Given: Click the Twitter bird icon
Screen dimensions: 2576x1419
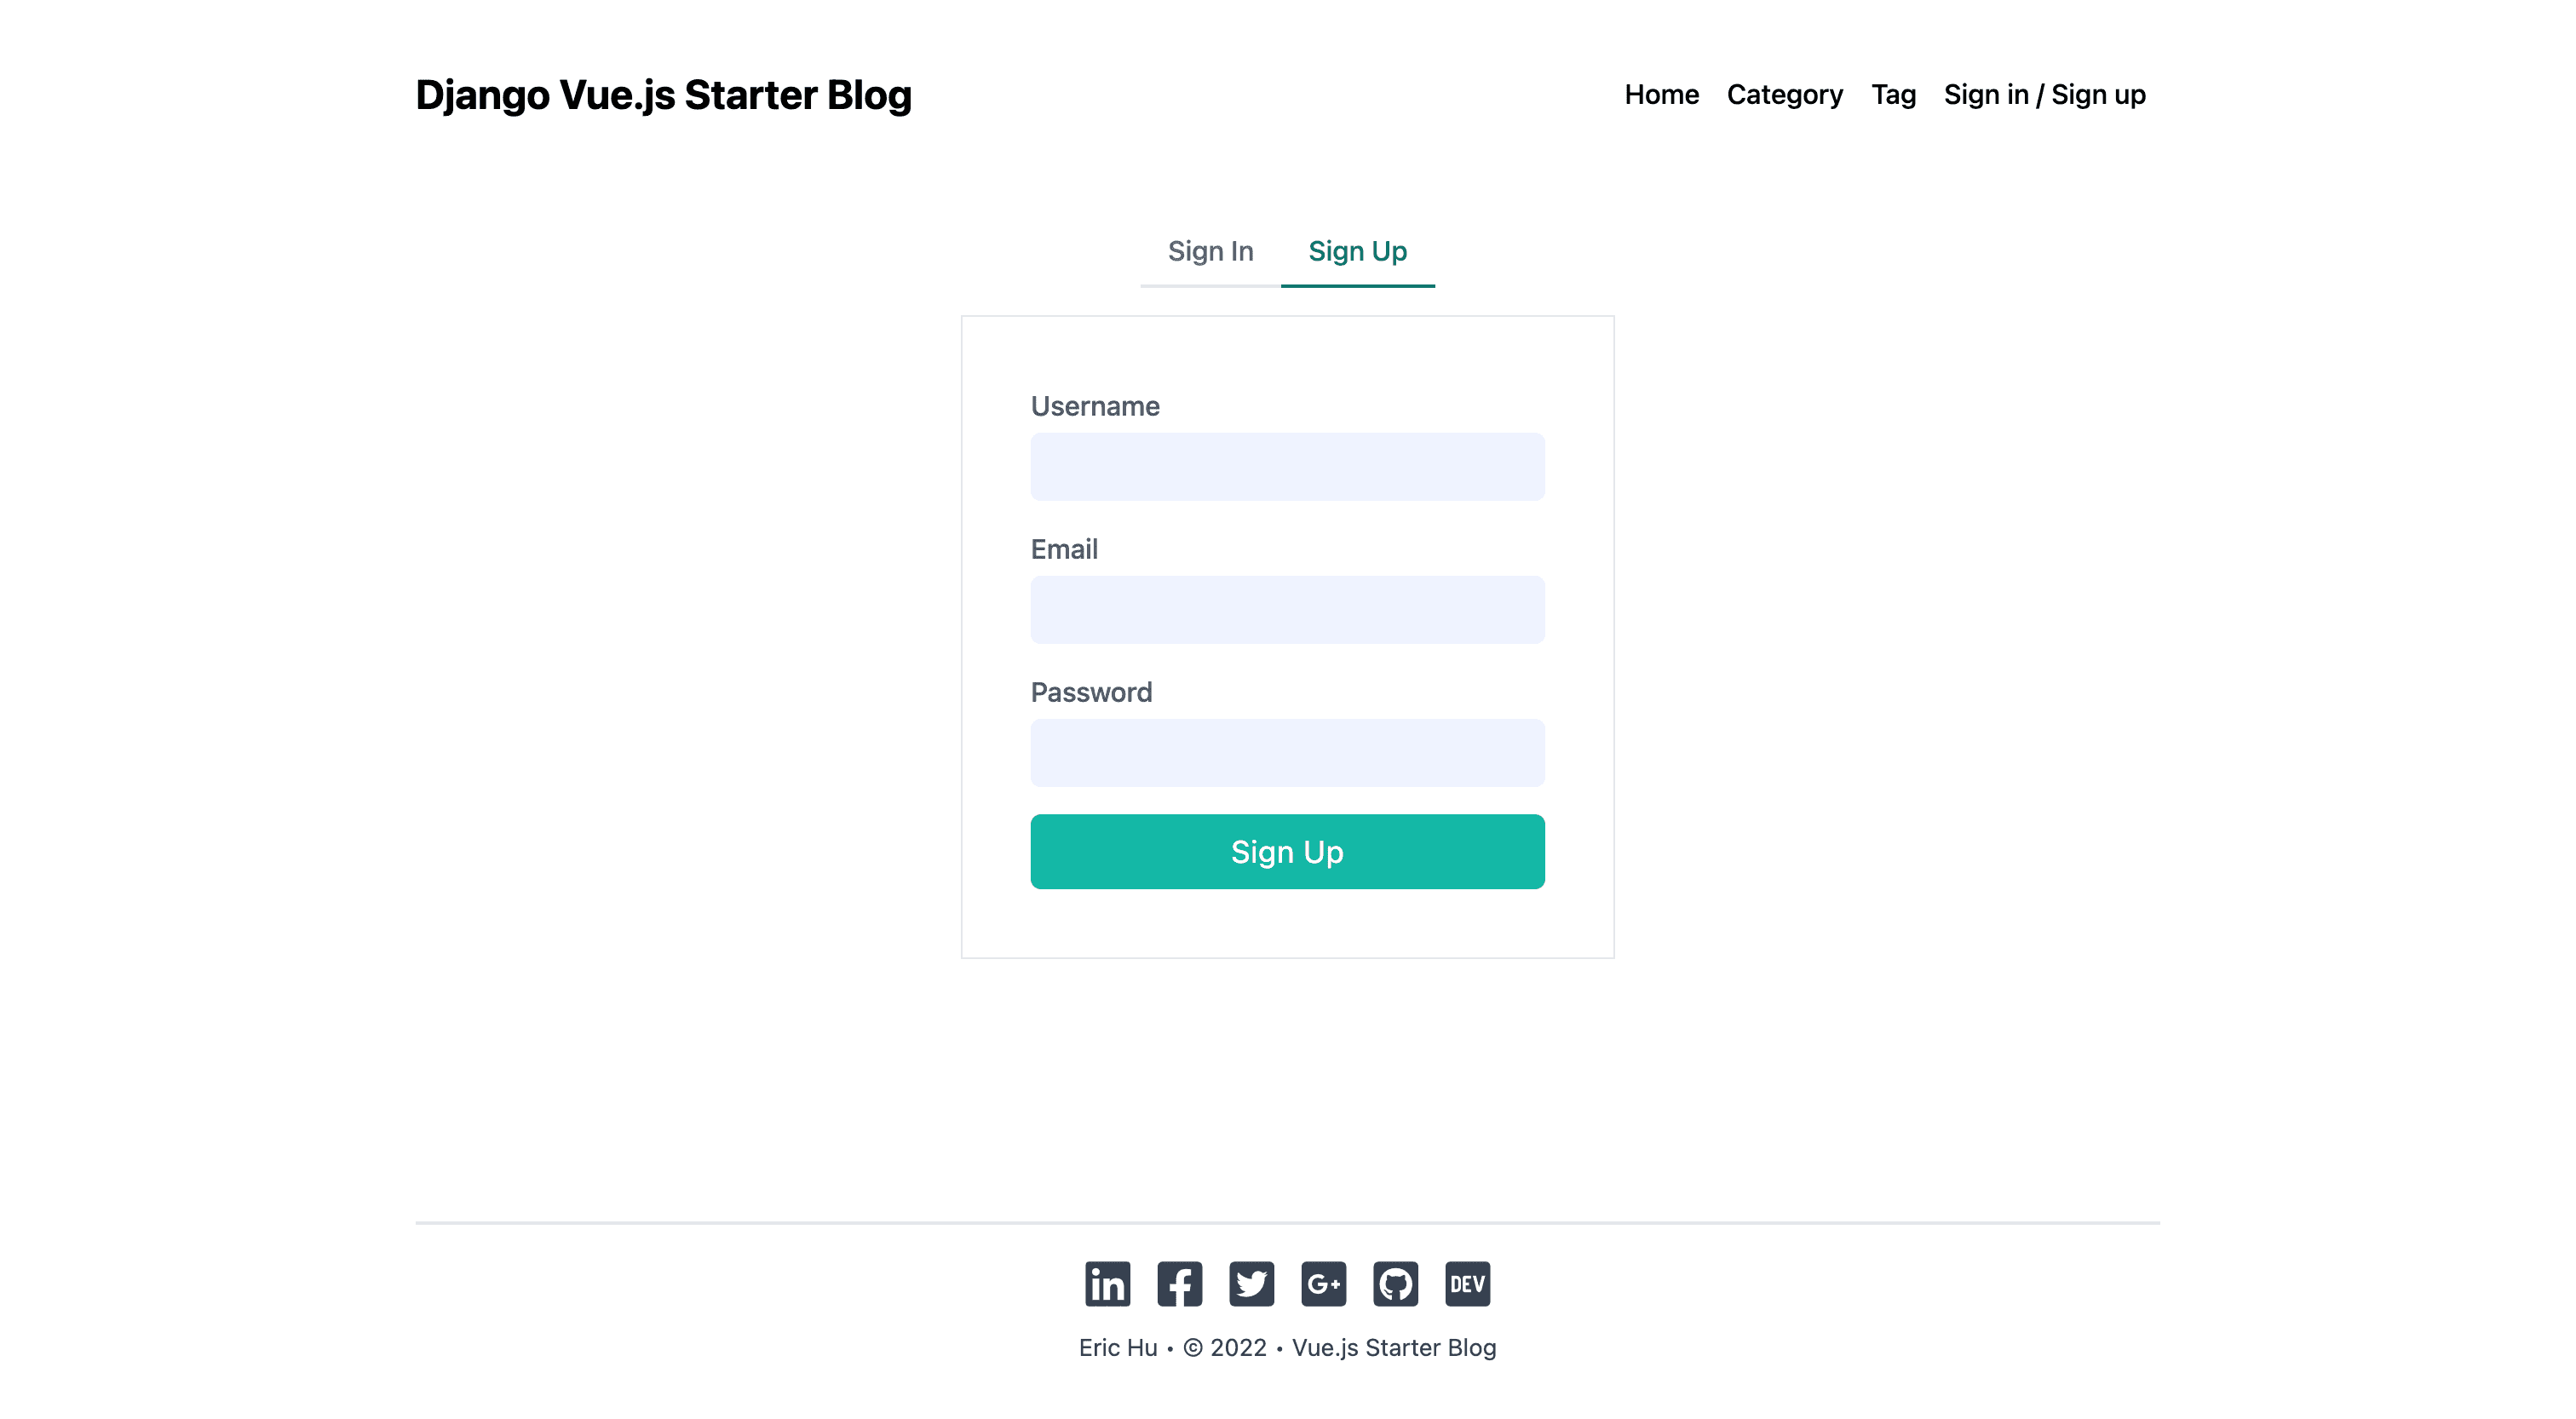Looking at the screenshot, I should click(x=1252, y=1284).
